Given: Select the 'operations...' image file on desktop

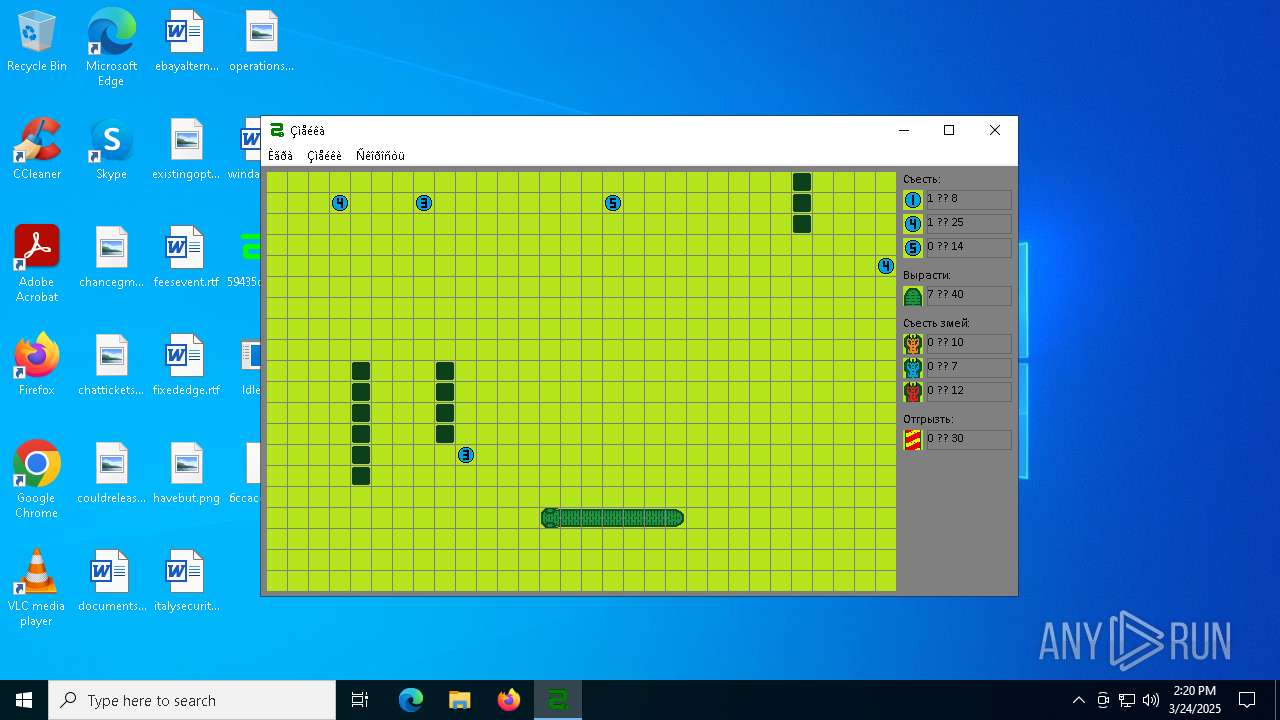Looking at the screenshot, I should click(x=261, y=41).
